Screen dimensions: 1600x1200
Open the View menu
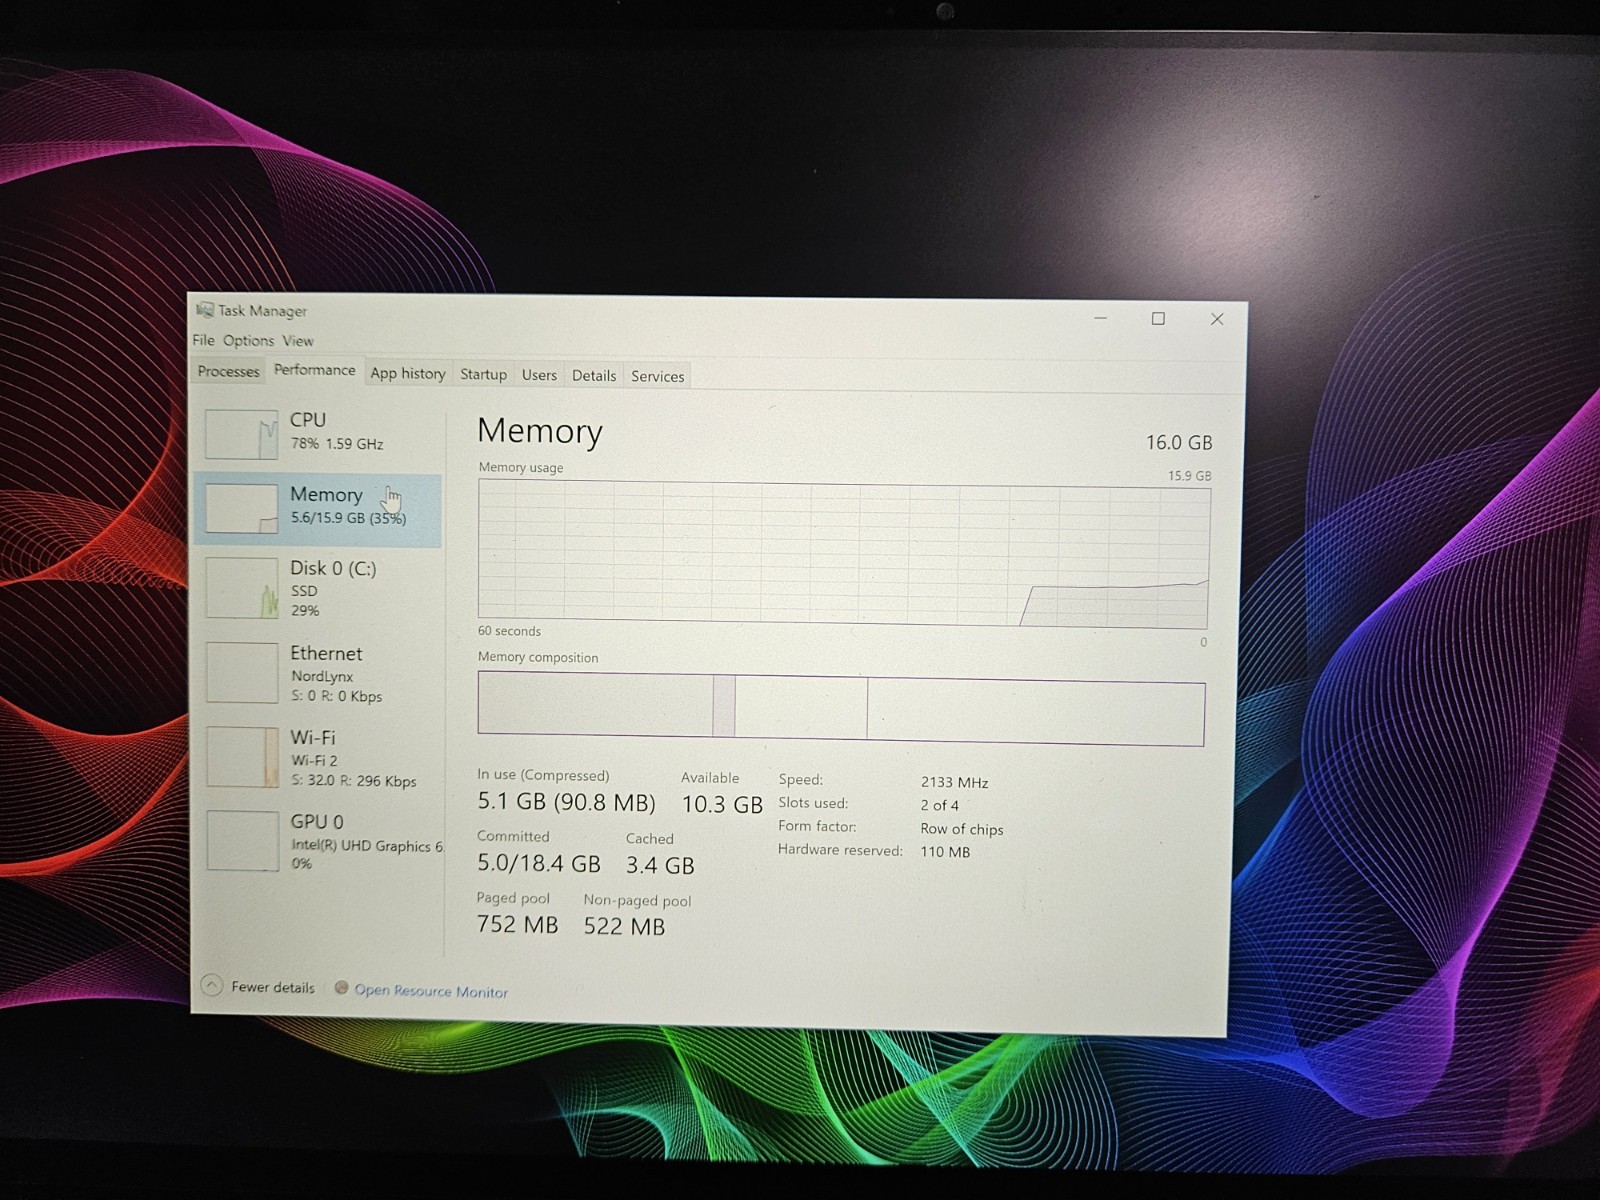297,341
